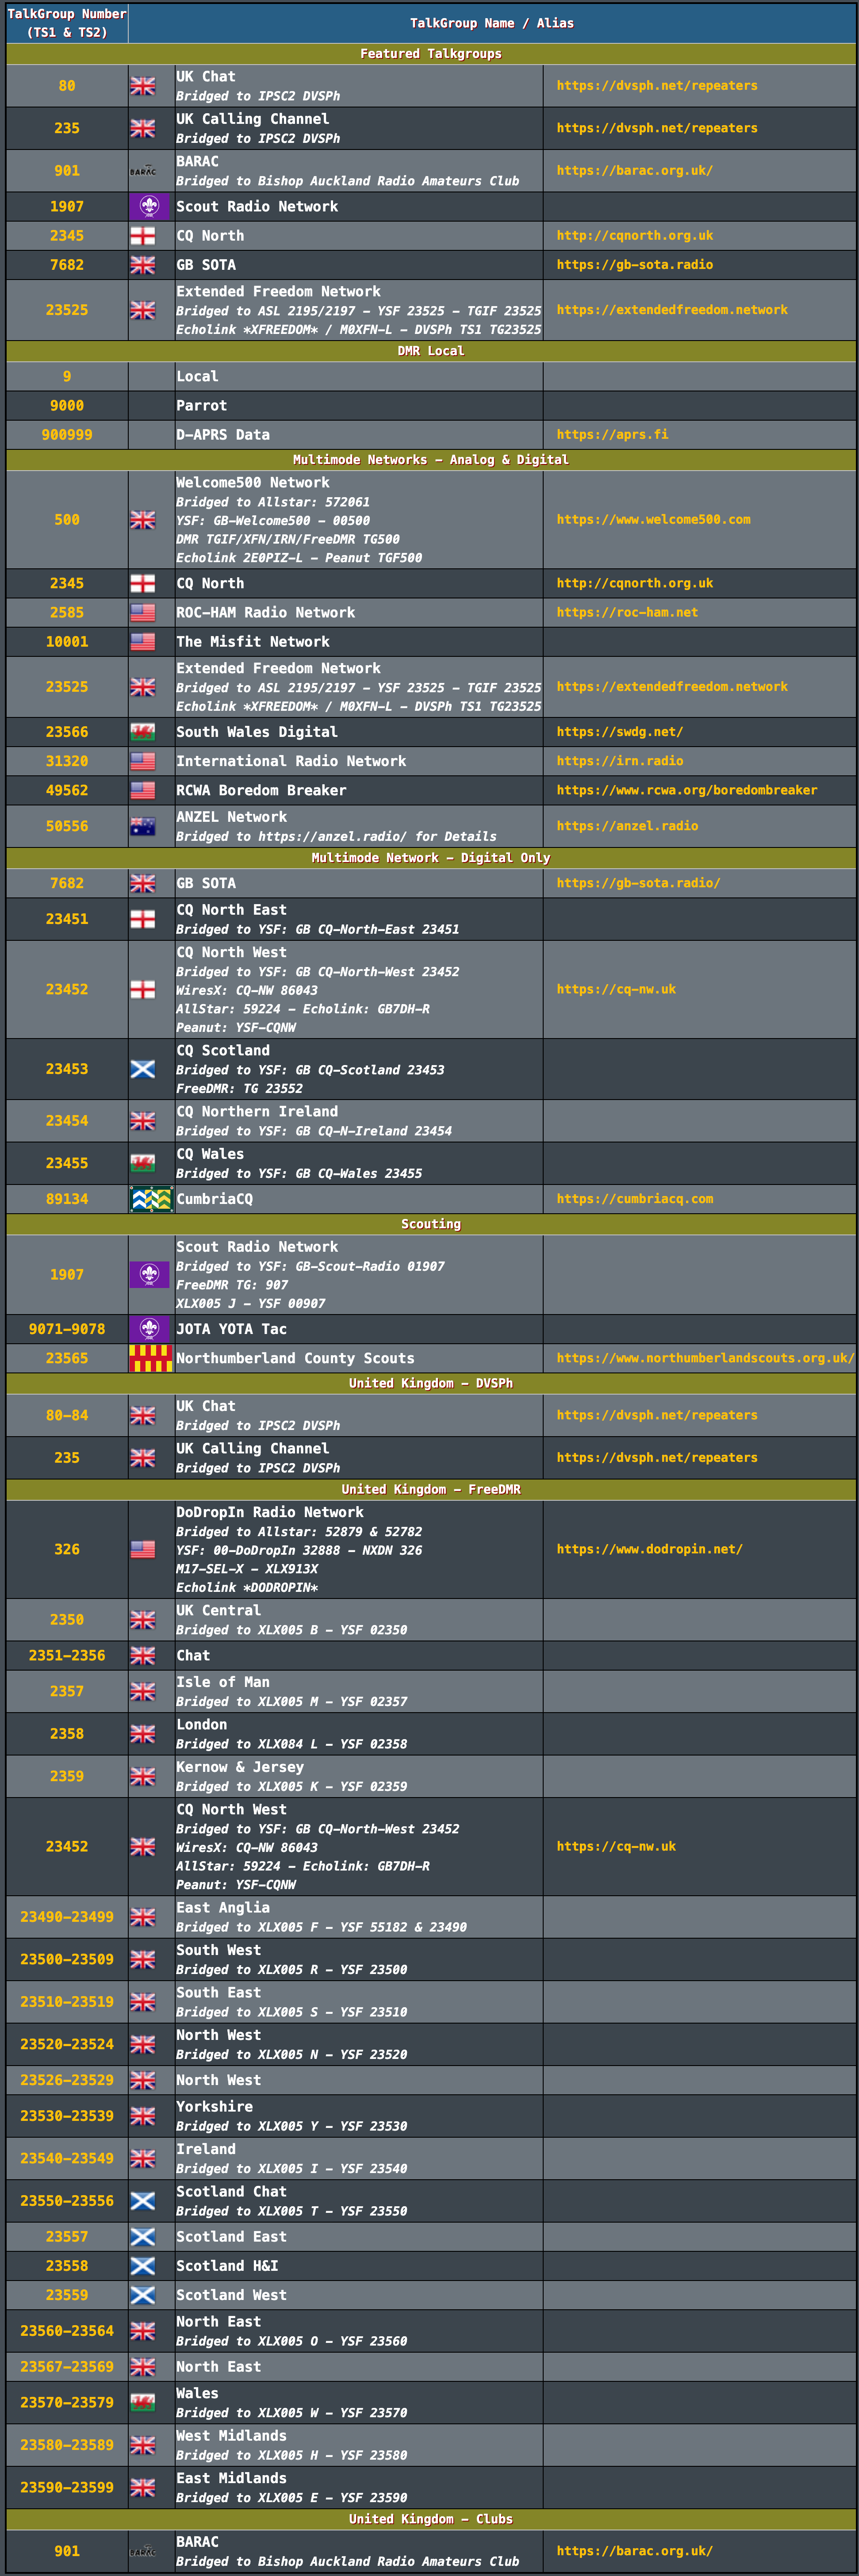859x2576 pixels.
Task: Click the "Local" talkgroup name
Action: coord(197,377)
